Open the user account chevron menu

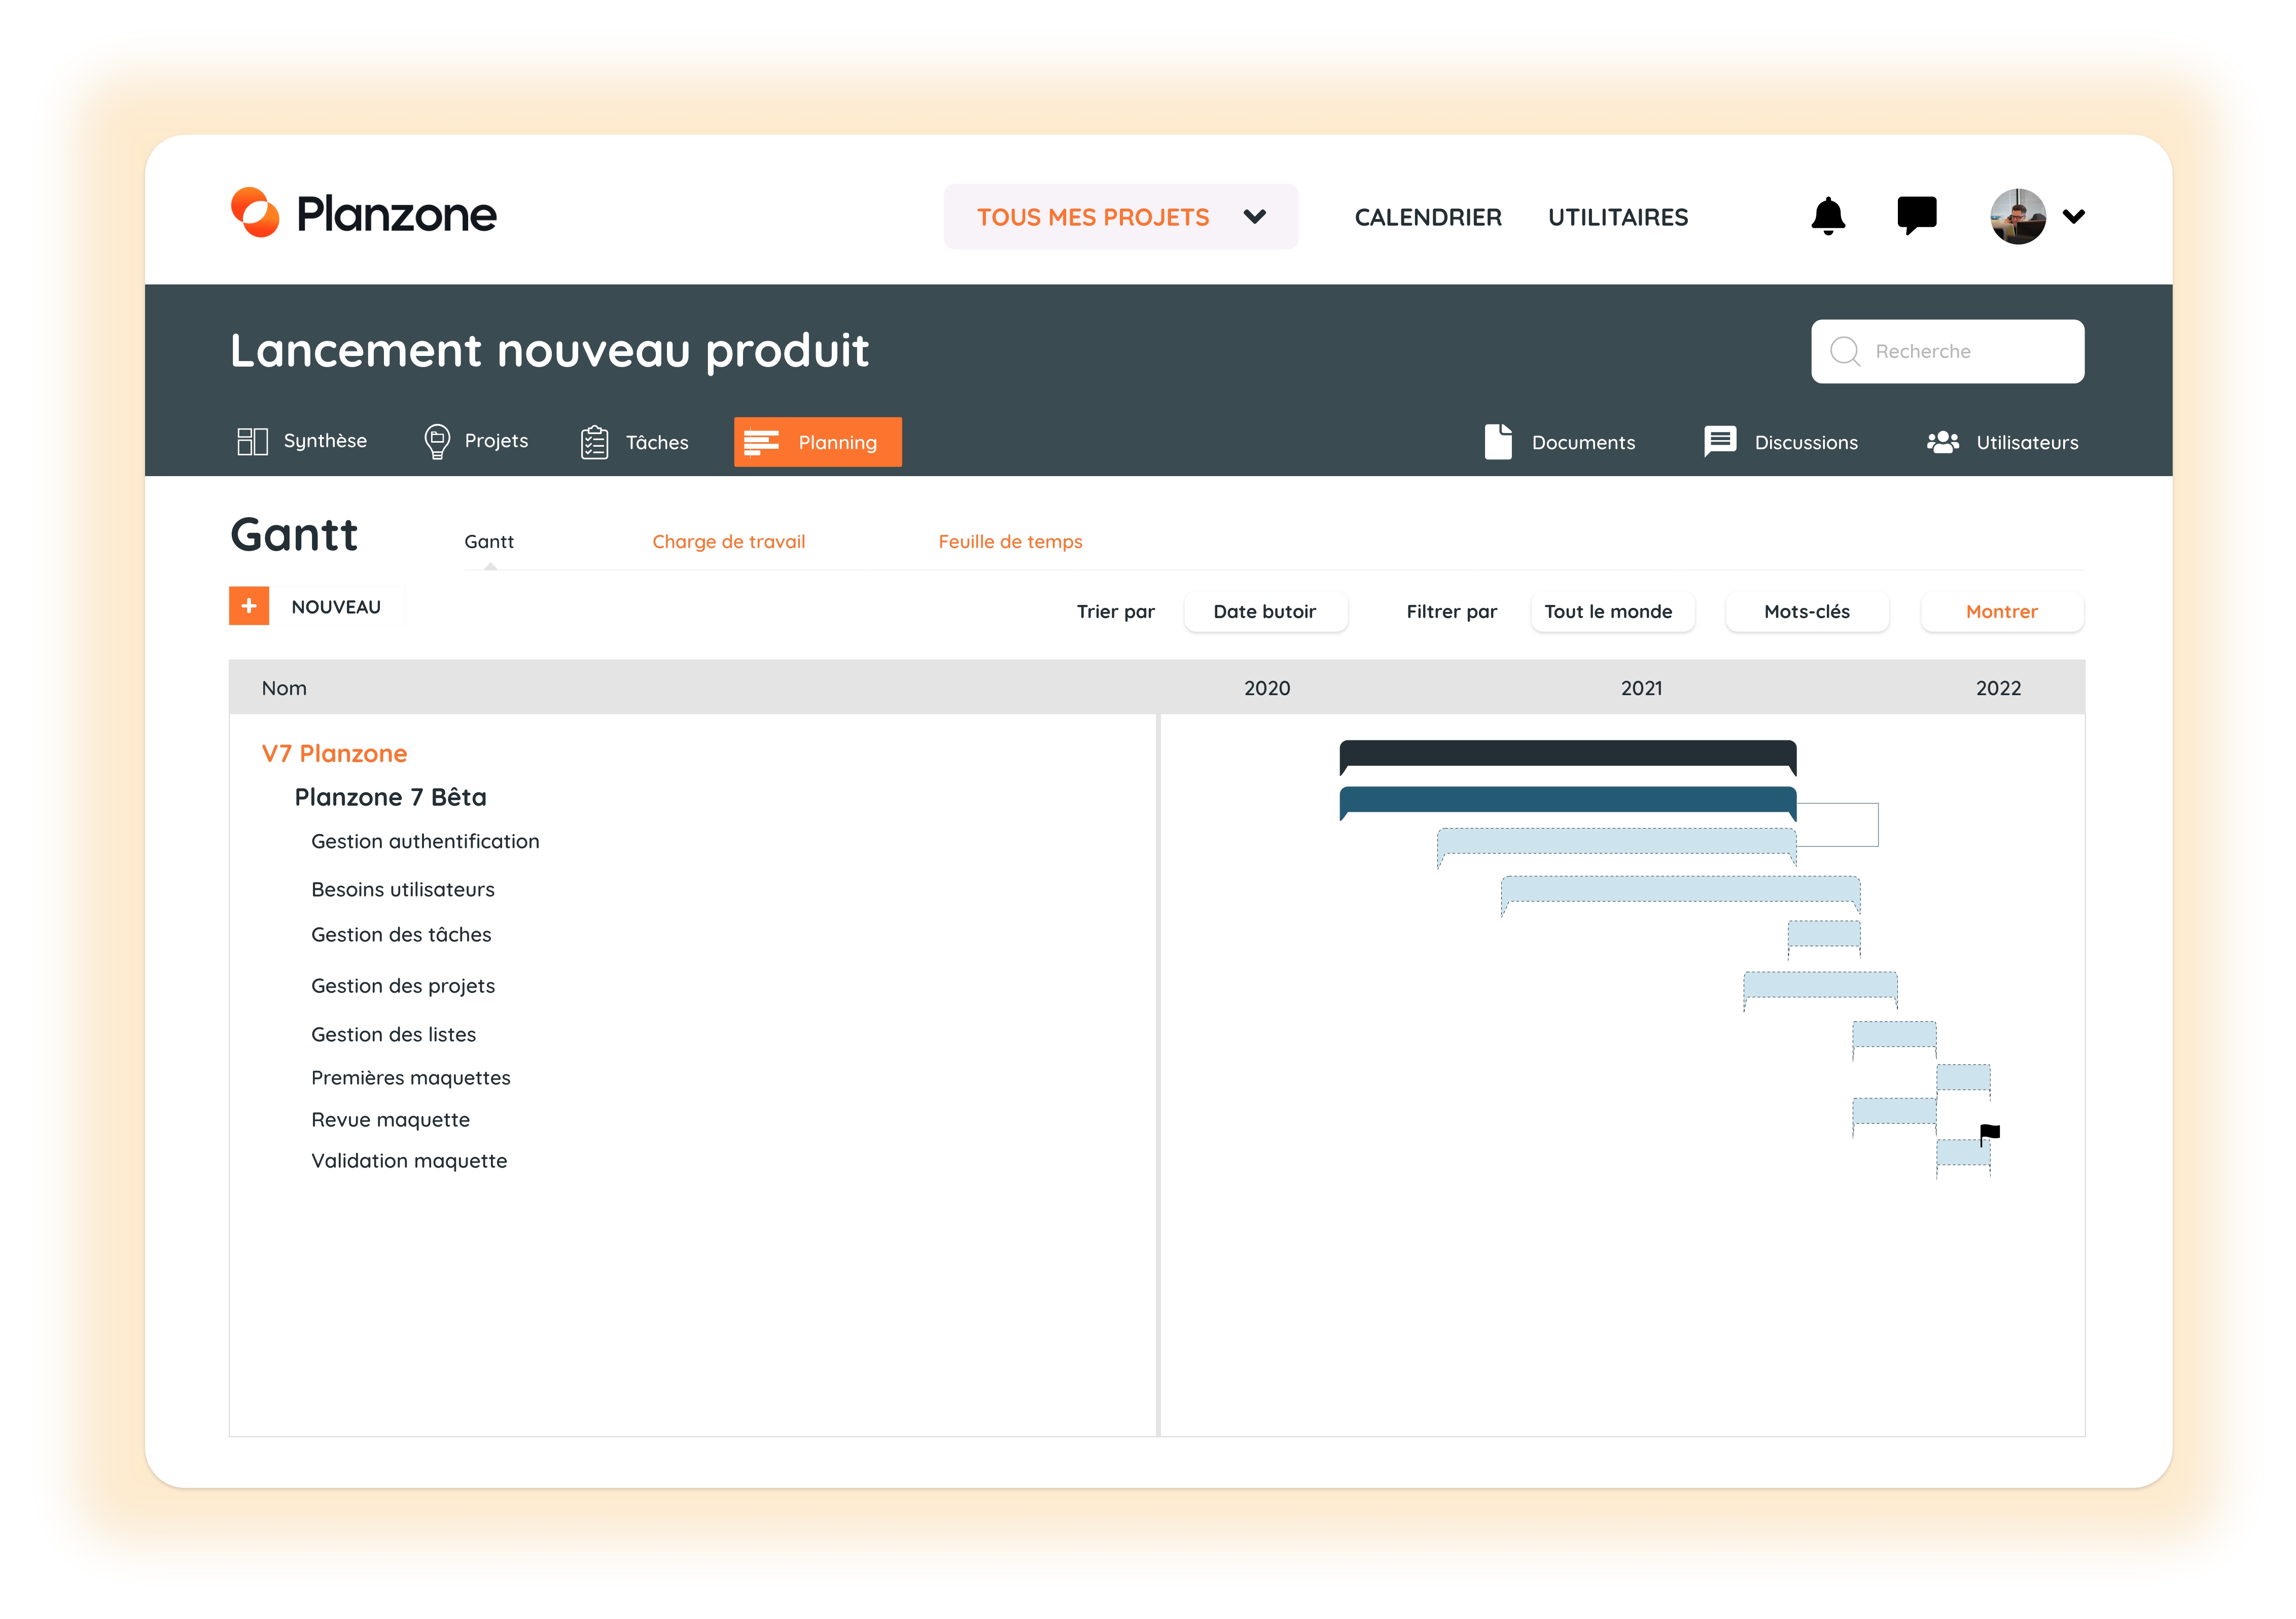point(2074,216)
